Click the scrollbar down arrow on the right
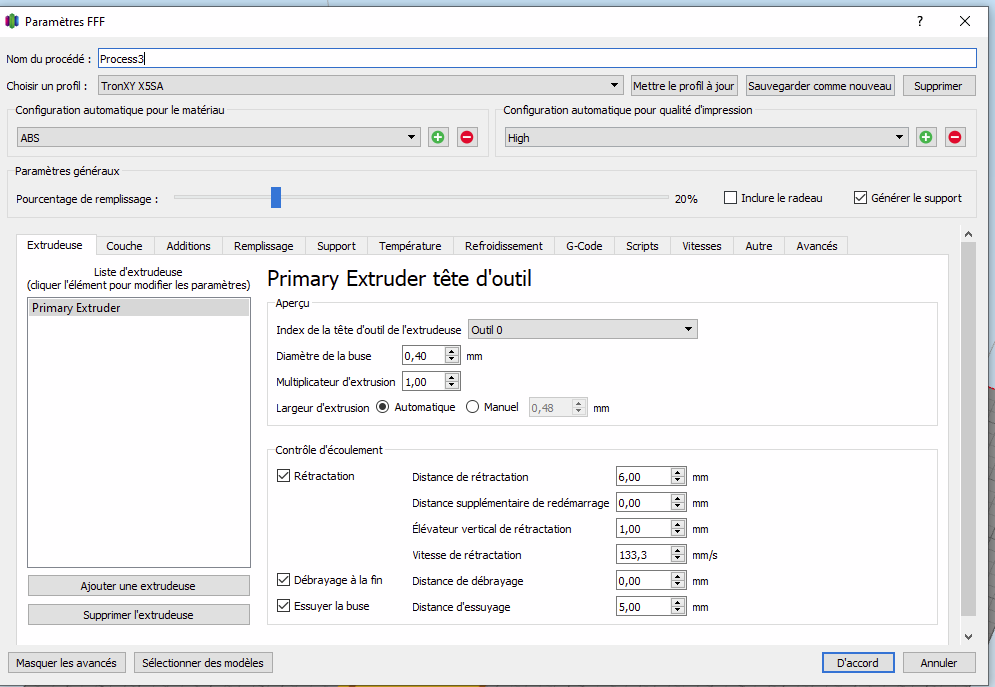Screen dimensions: 995x687 point(968,636)
